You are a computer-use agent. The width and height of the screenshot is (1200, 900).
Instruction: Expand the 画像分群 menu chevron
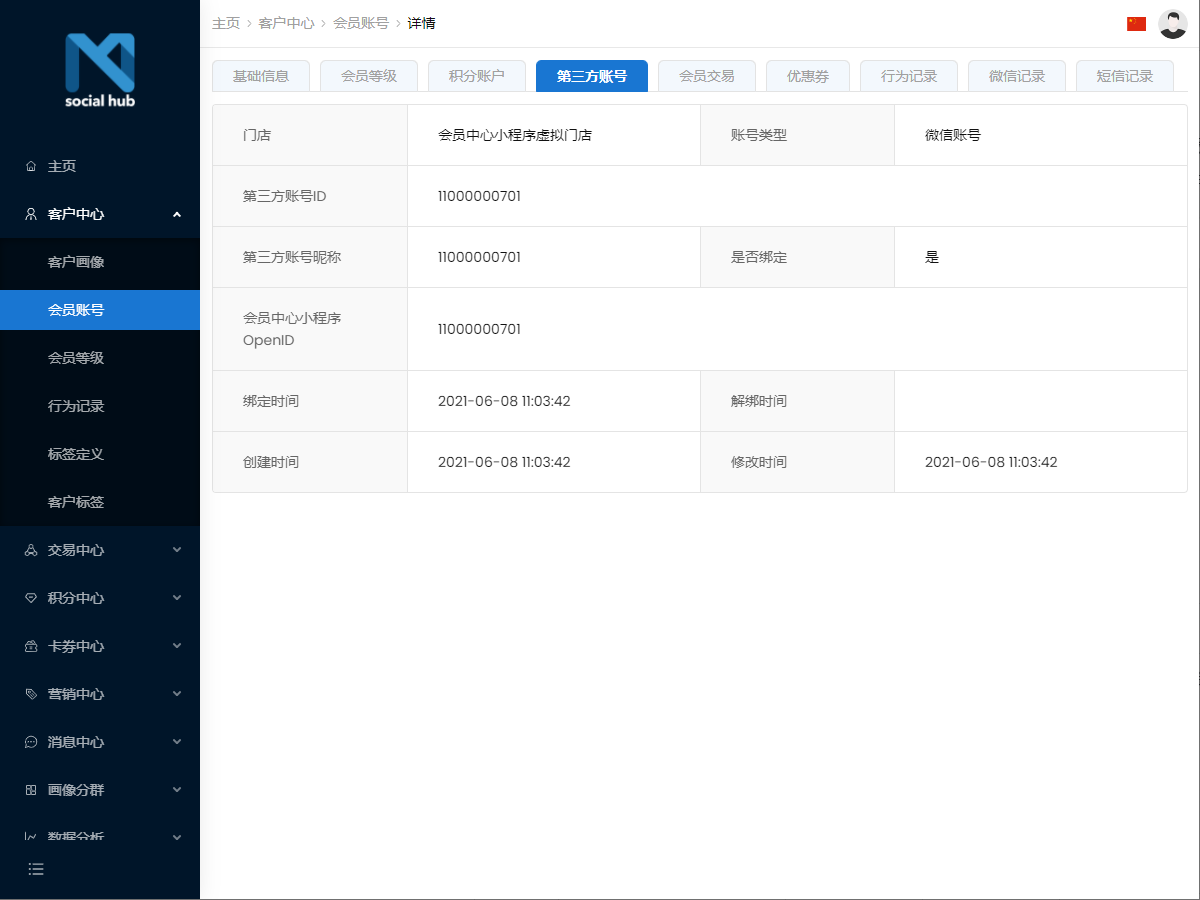coord(177,790)
